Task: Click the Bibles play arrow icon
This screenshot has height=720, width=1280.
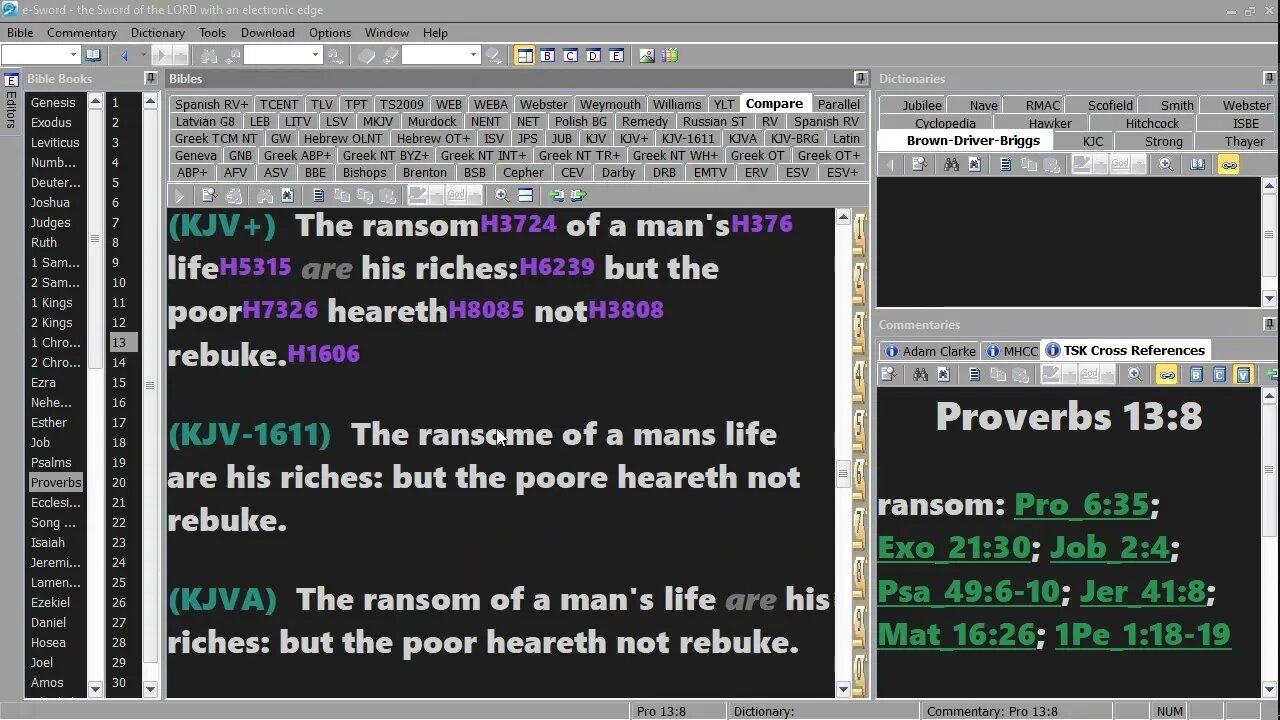Action: click(x=180, y=195)
